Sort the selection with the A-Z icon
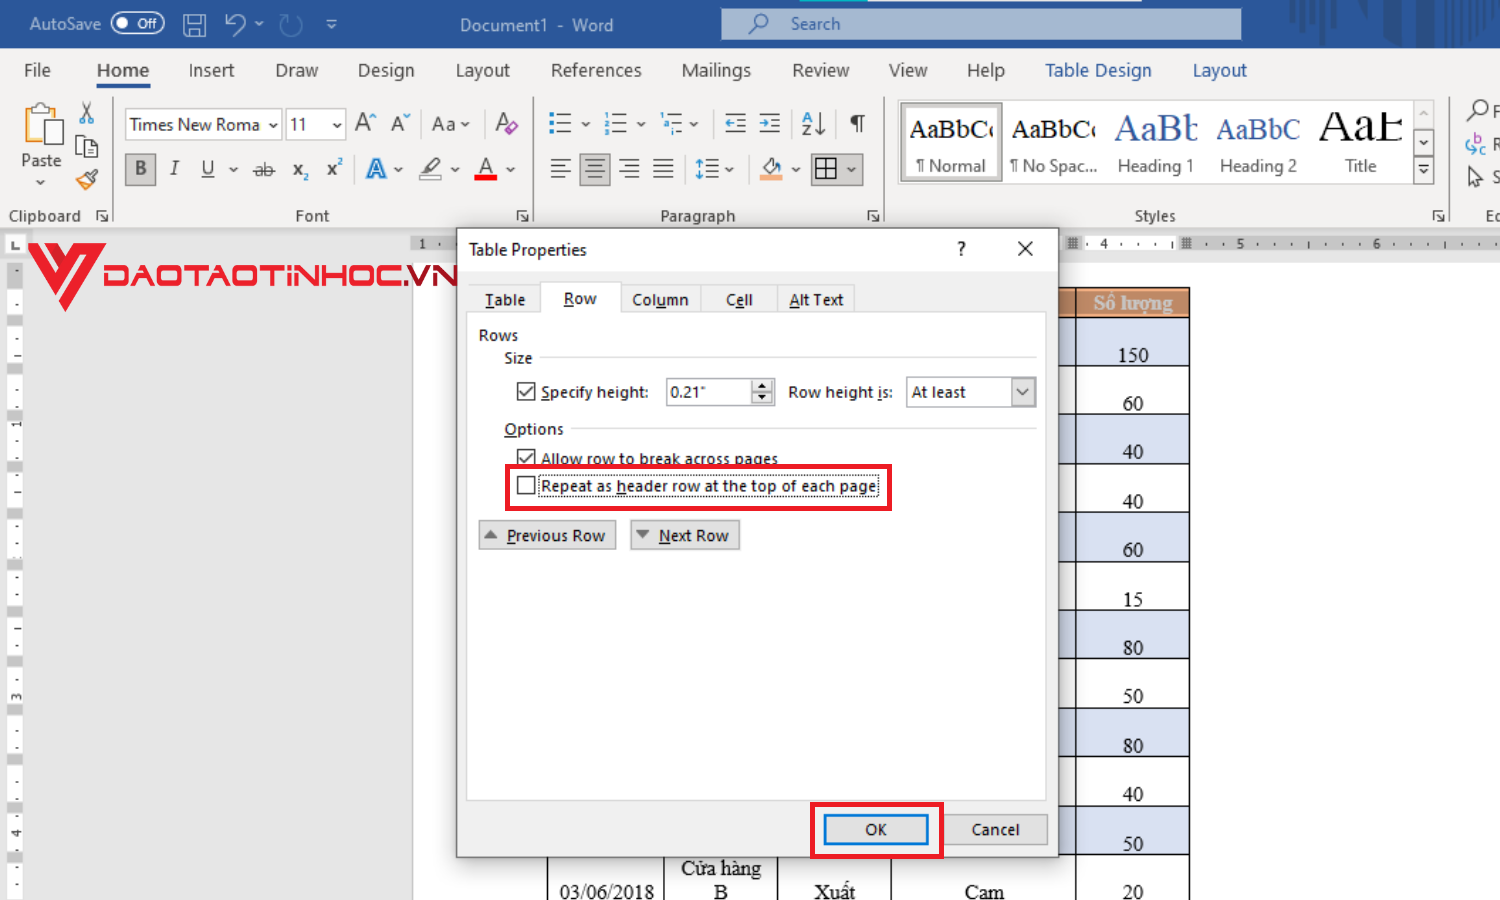Image resolution: width=1500 pixels, height=900 pixels. click(813, 123)
